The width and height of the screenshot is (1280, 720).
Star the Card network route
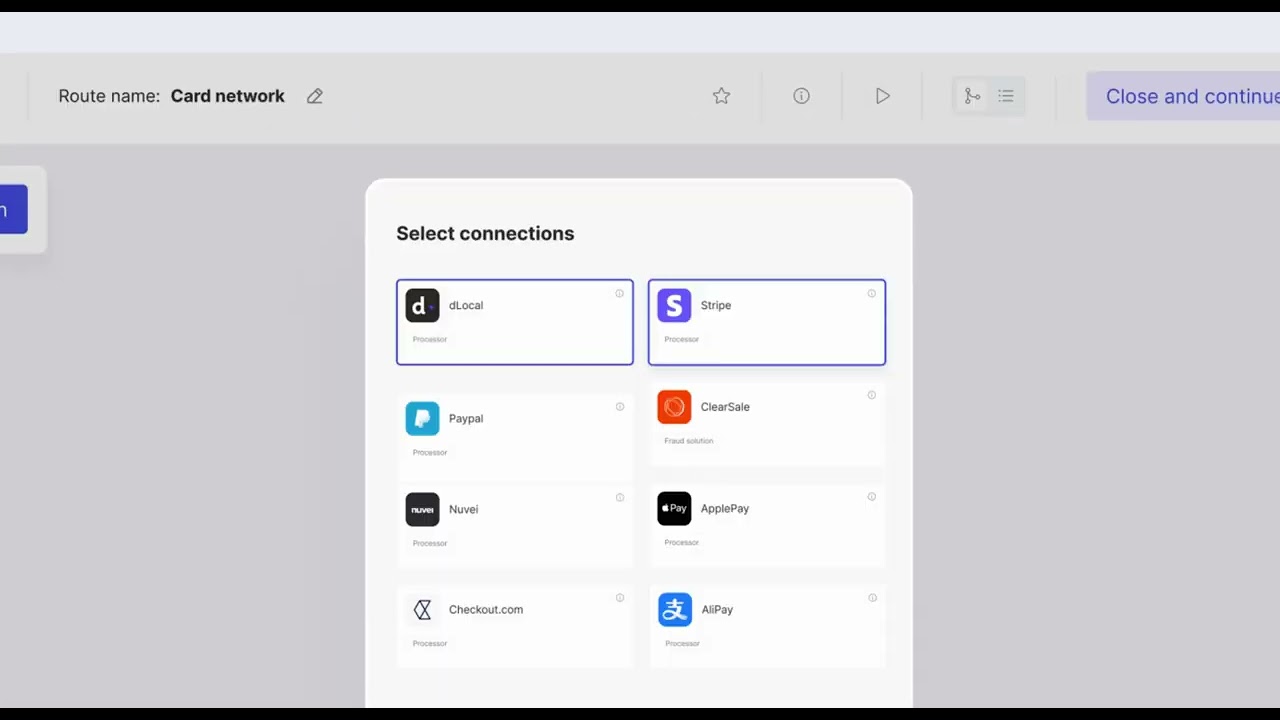pyautogui.click(x=721, y=96)
